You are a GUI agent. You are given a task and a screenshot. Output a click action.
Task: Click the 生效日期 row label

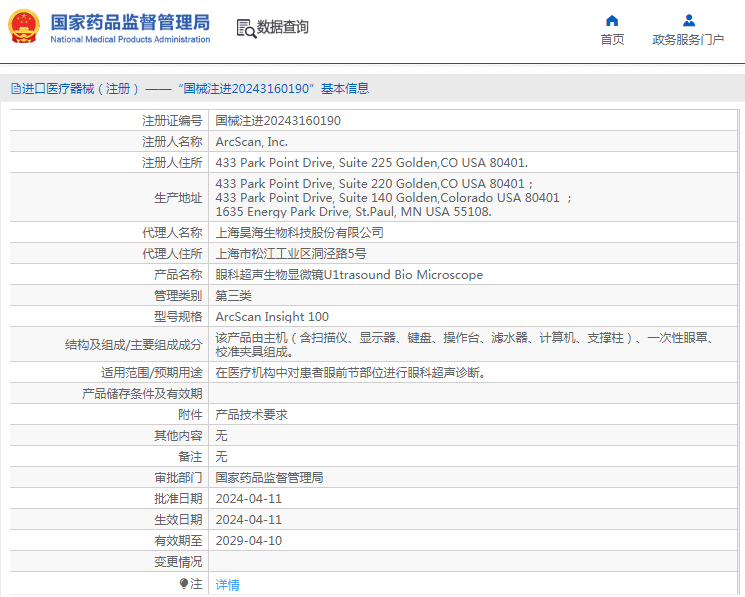click(x=178, y=520)
